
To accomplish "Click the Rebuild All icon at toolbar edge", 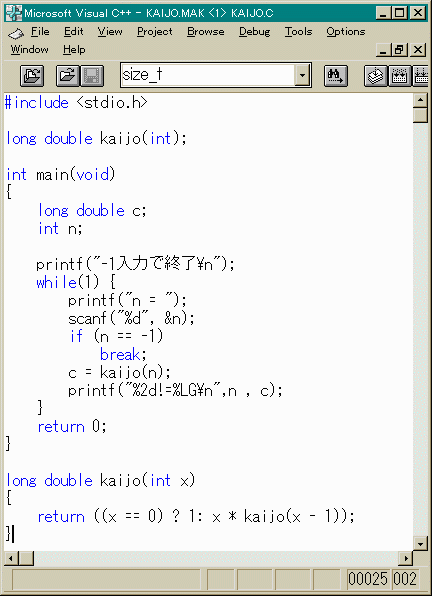I will (x=421, y=75).
